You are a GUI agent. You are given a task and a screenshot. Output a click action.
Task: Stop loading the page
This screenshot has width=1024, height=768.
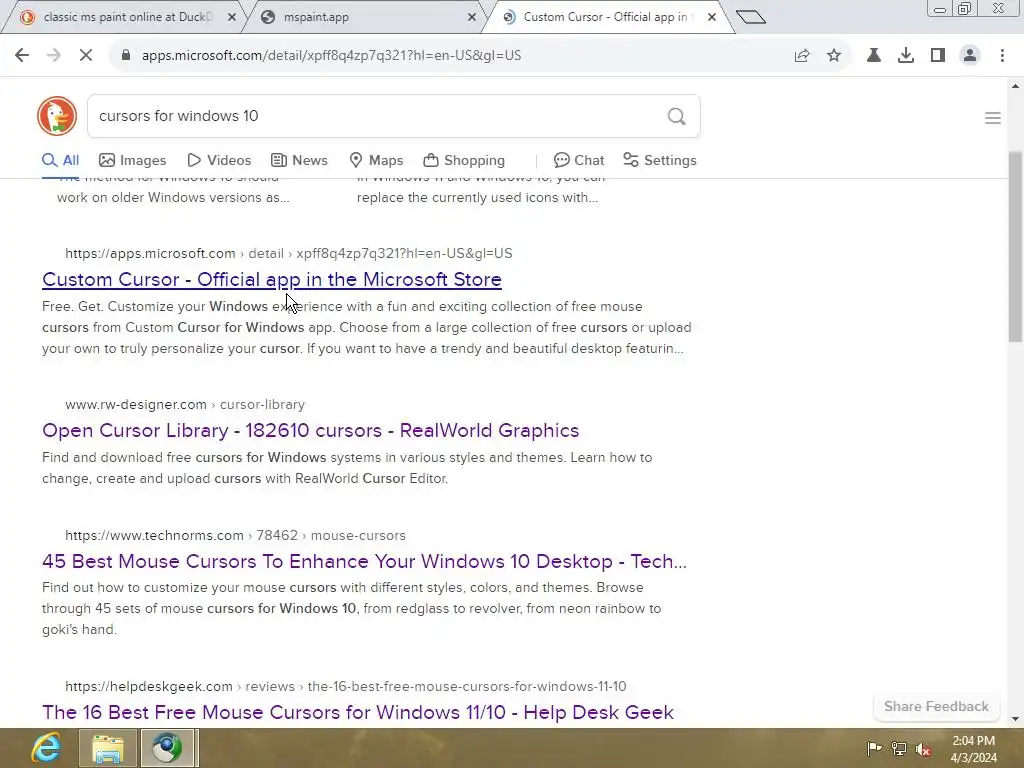[x=86, y=56]
